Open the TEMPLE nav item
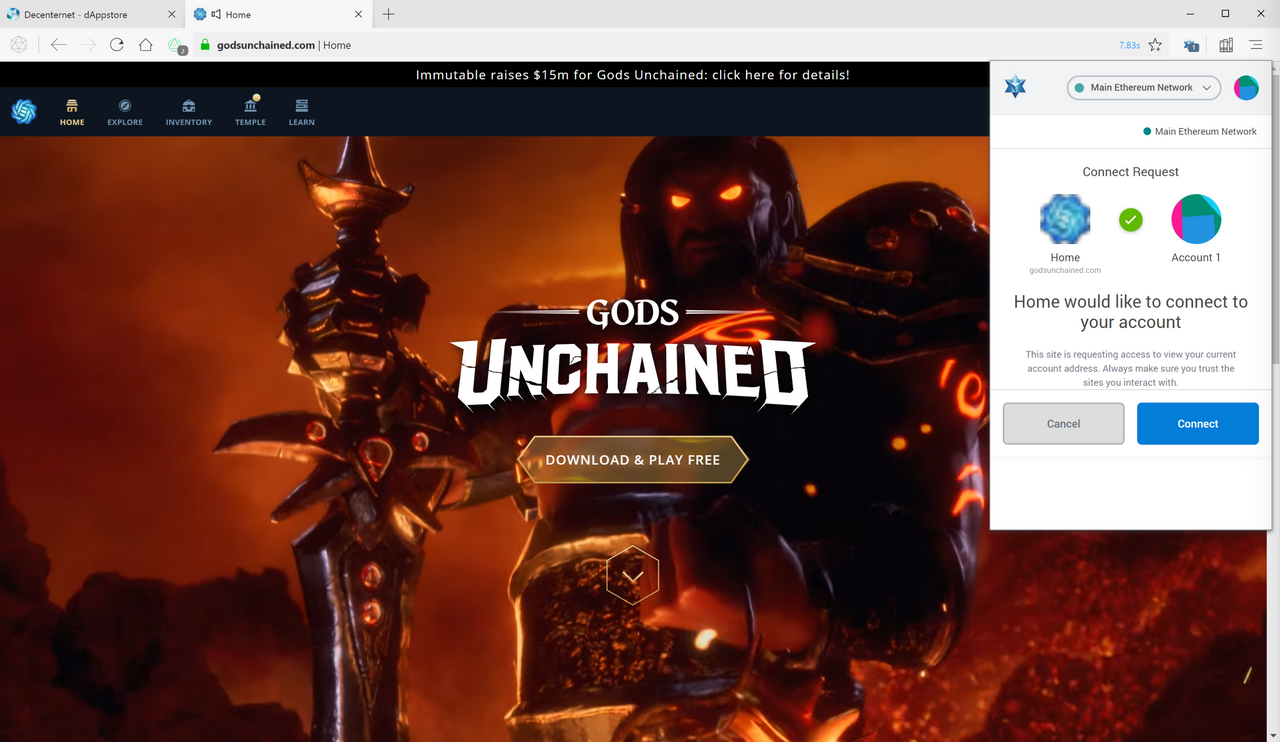1280x742 pixels. [251, 112]
